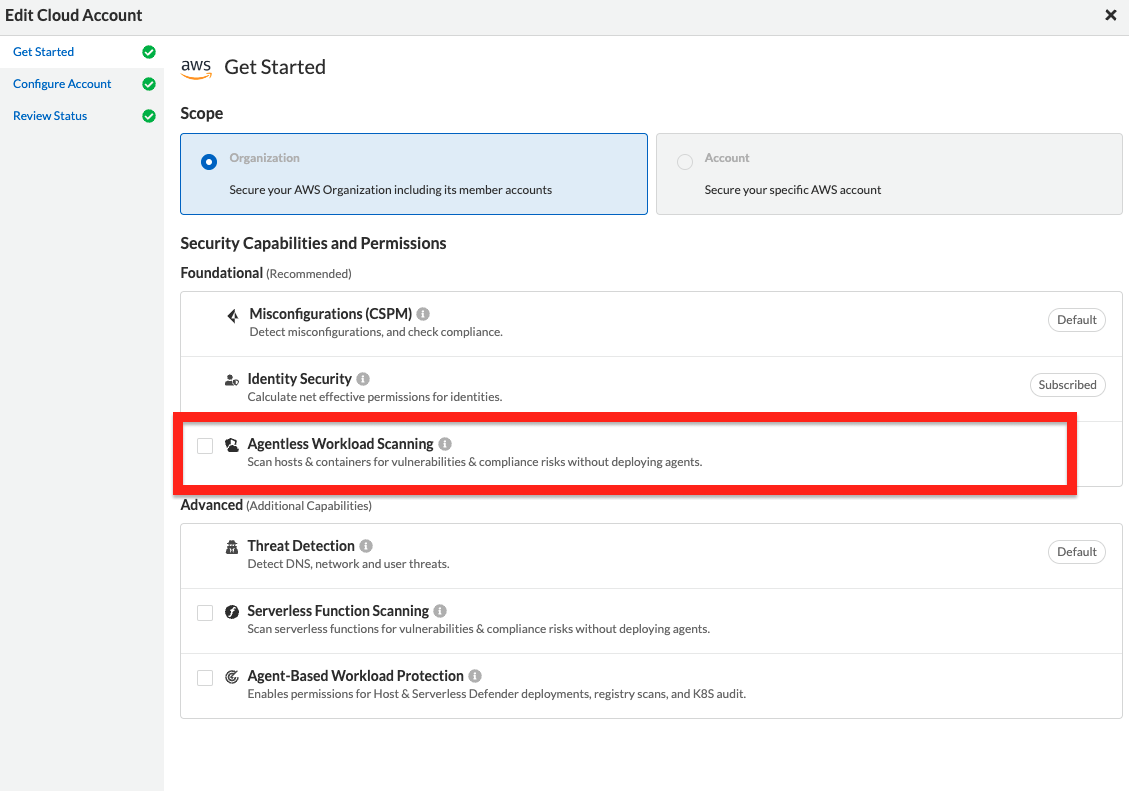Screen dimensions: 1129x791
Task: Click info icon next to Misconfigurations (CSPM)
Action: click(x=423, y=314)
